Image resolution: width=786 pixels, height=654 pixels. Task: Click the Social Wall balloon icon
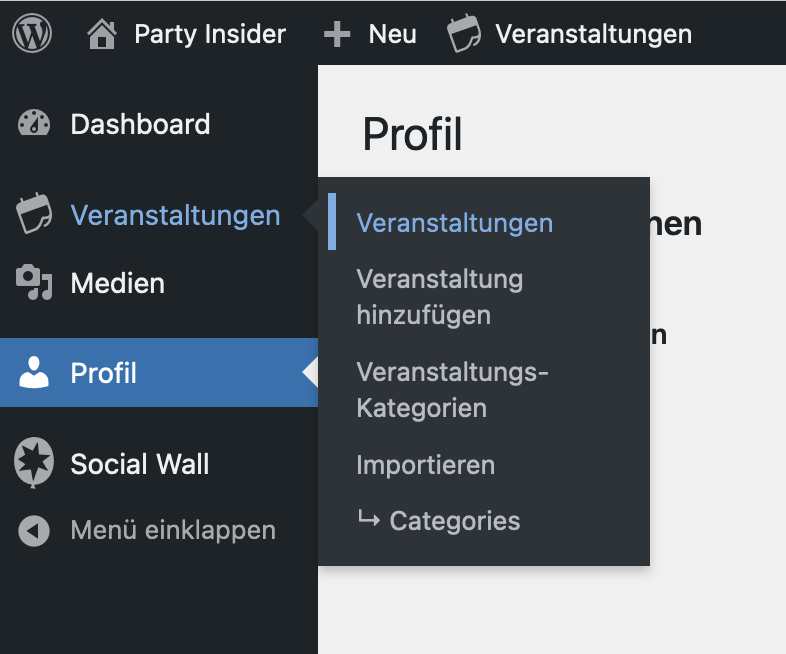point(34,463)
